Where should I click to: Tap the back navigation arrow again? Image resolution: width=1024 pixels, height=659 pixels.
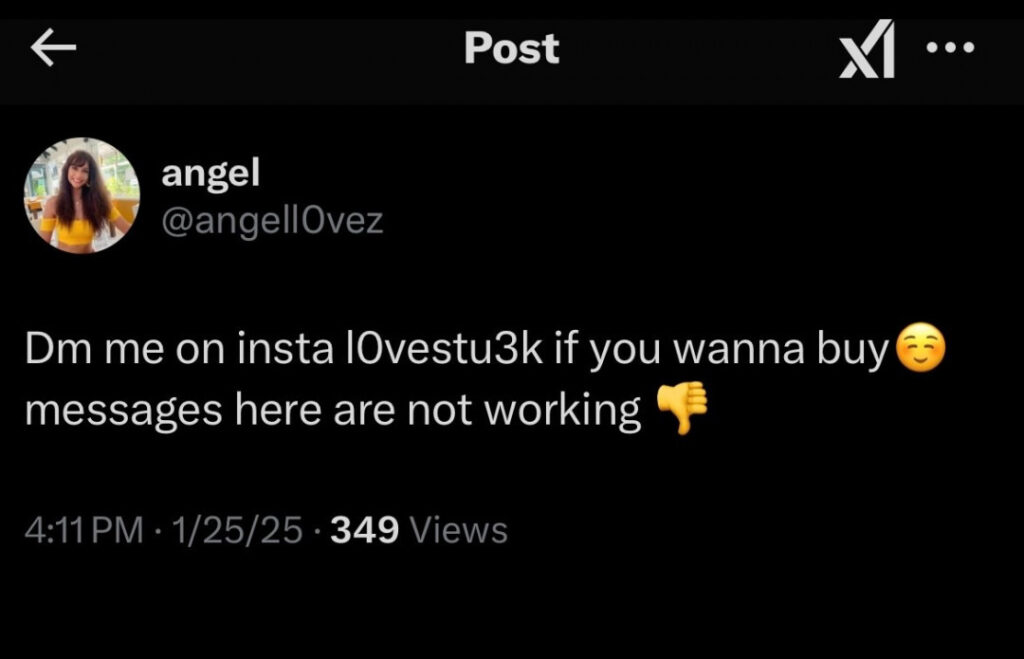pyautogui.click(x=55, y=47)
